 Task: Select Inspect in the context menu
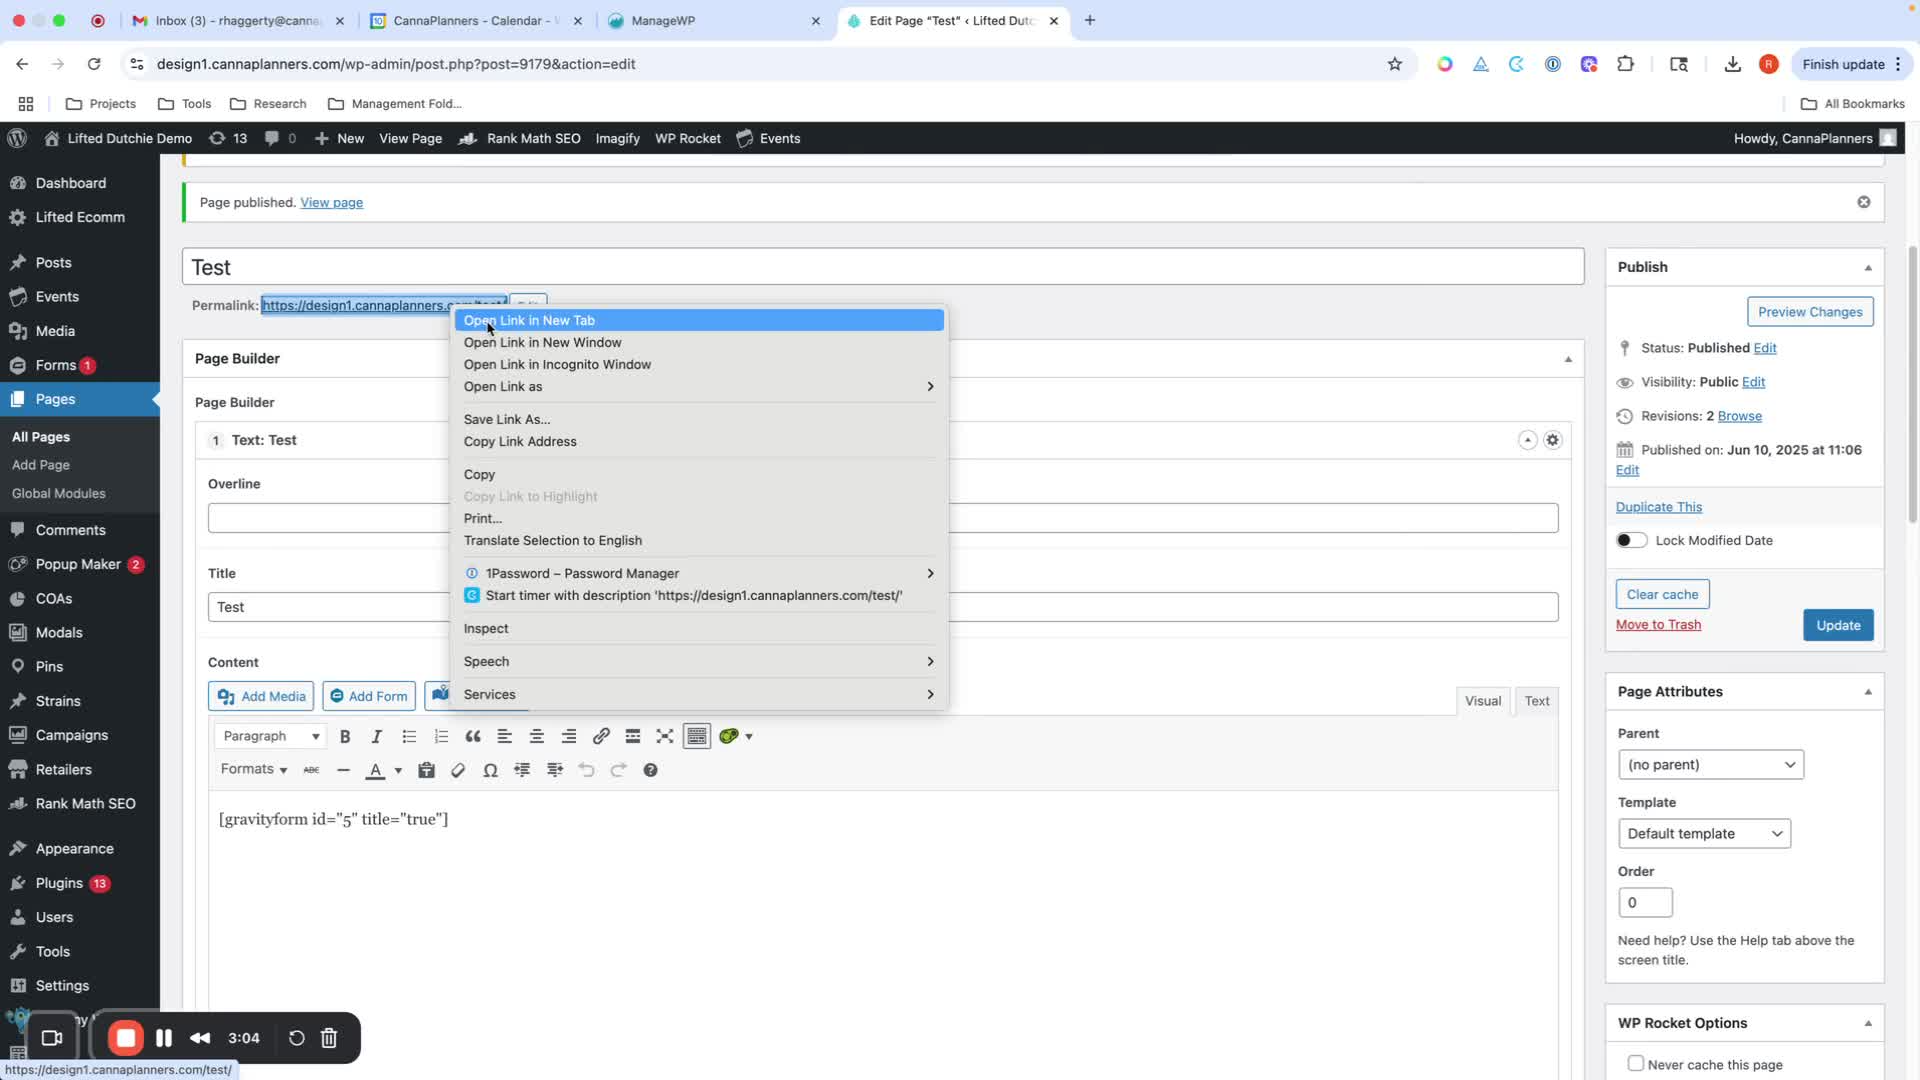coord(486,628)
